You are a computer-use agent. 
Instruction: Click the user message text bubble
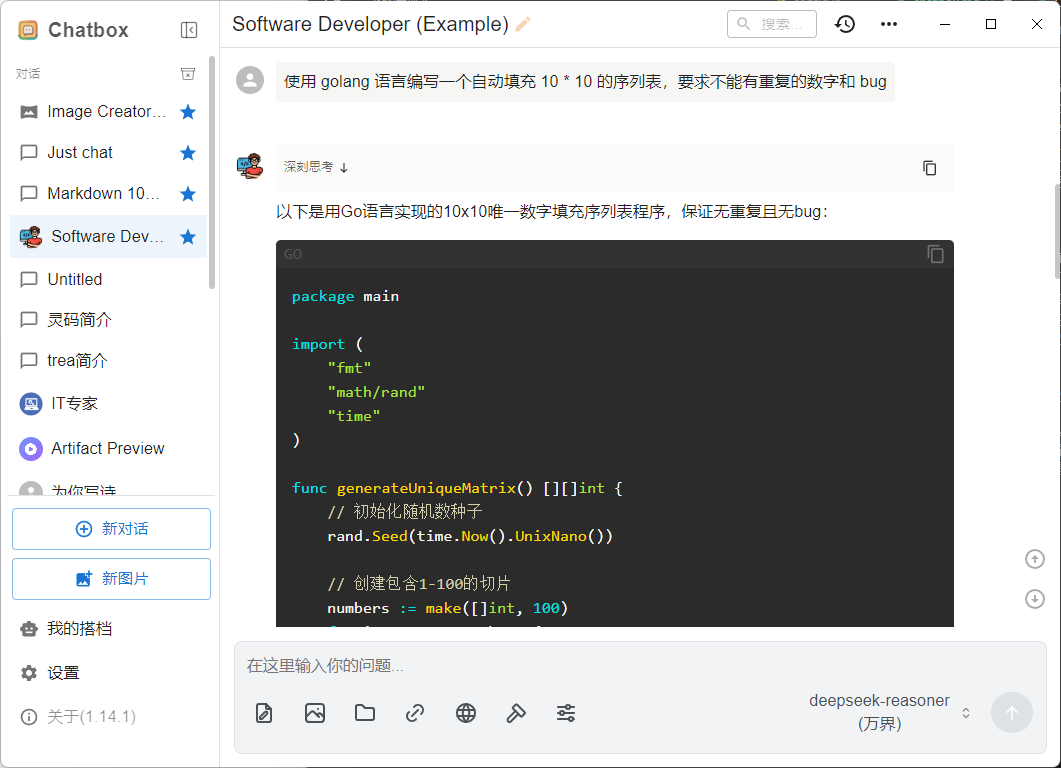(x=585, y=82)
